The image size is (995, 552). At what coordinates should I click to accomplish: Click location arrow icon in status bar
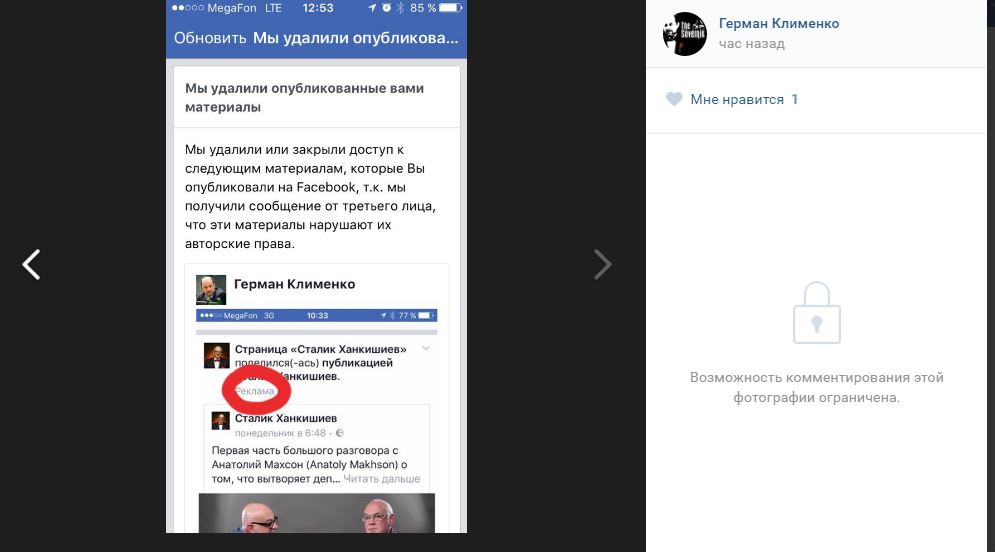click(372, 8)
